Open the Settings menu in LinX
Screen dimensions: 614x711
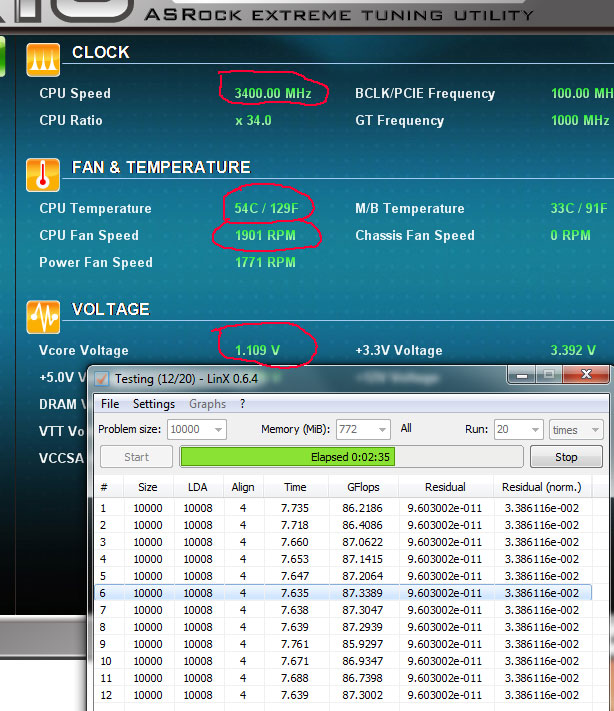(x=154, y=404)
